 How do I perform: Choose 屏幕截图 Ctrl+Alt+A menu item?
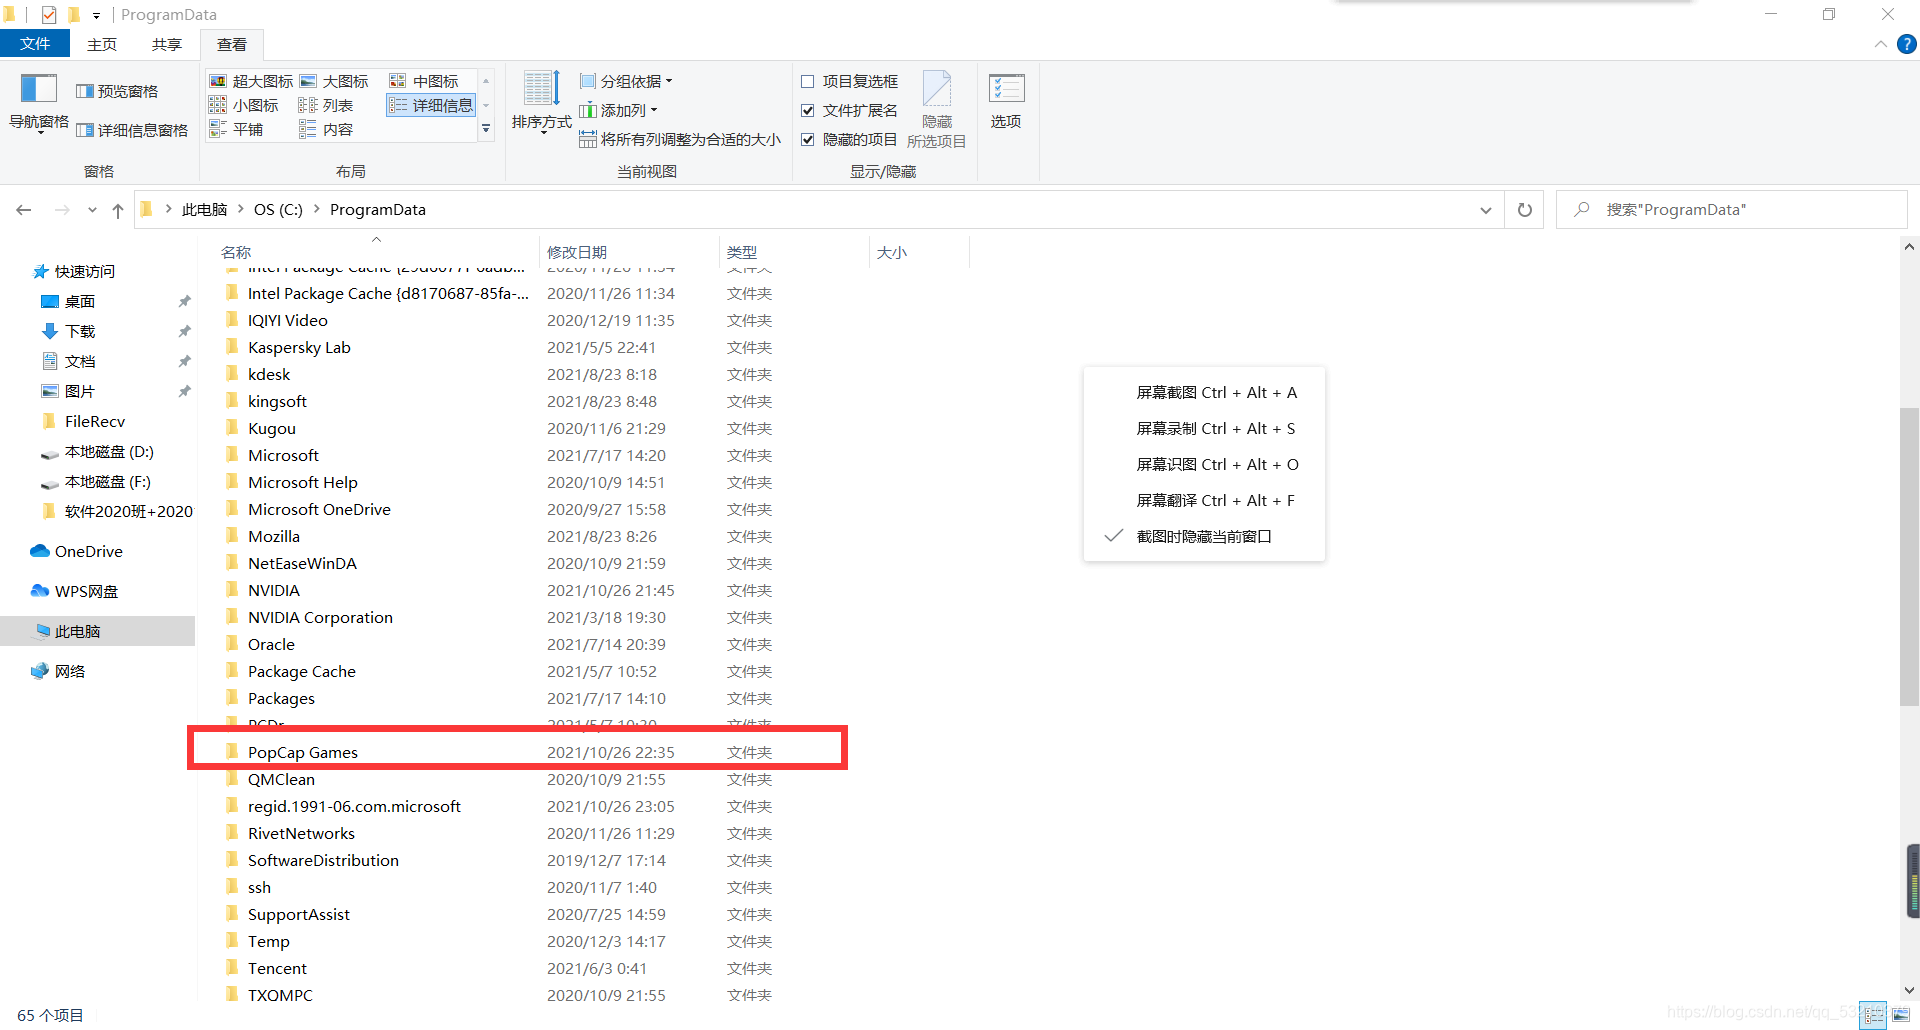tap(1204, 392)
